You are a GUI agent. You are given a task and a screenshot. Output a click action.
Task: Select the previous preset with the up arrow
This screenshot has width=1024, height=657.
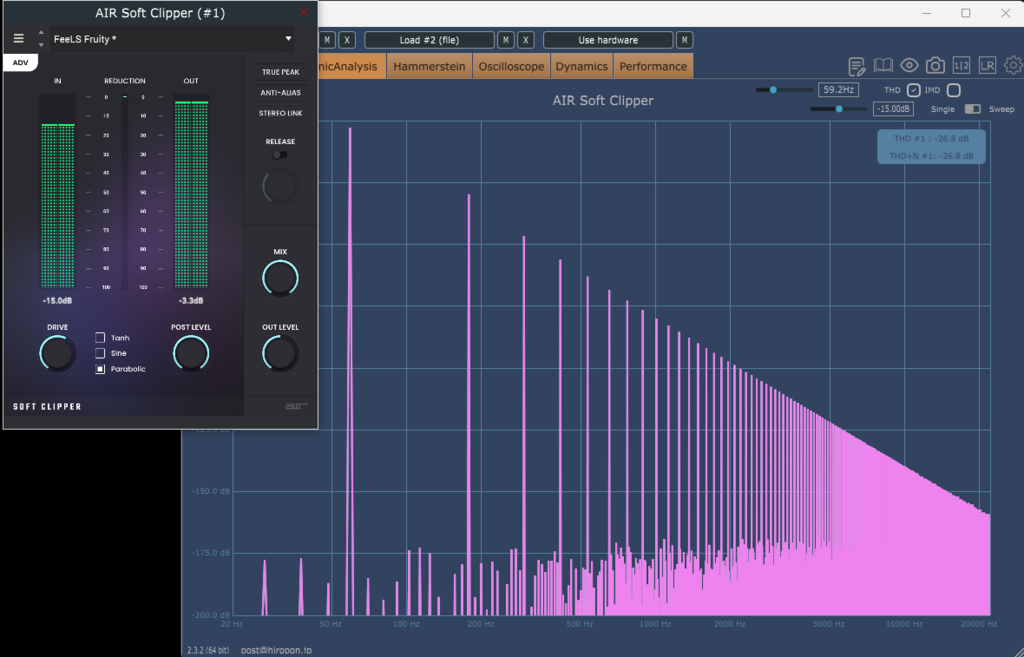pos(41,33)
